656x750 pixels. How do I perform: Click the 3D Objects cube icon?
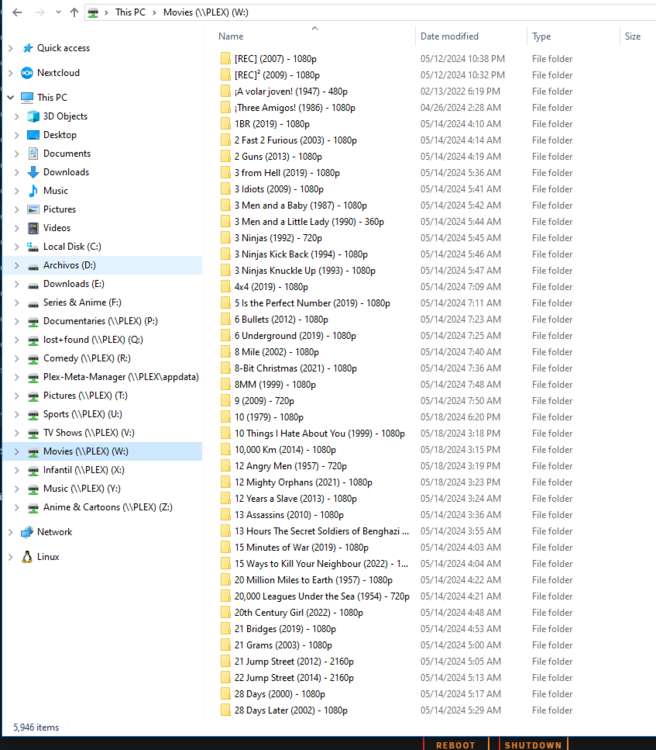33,116
